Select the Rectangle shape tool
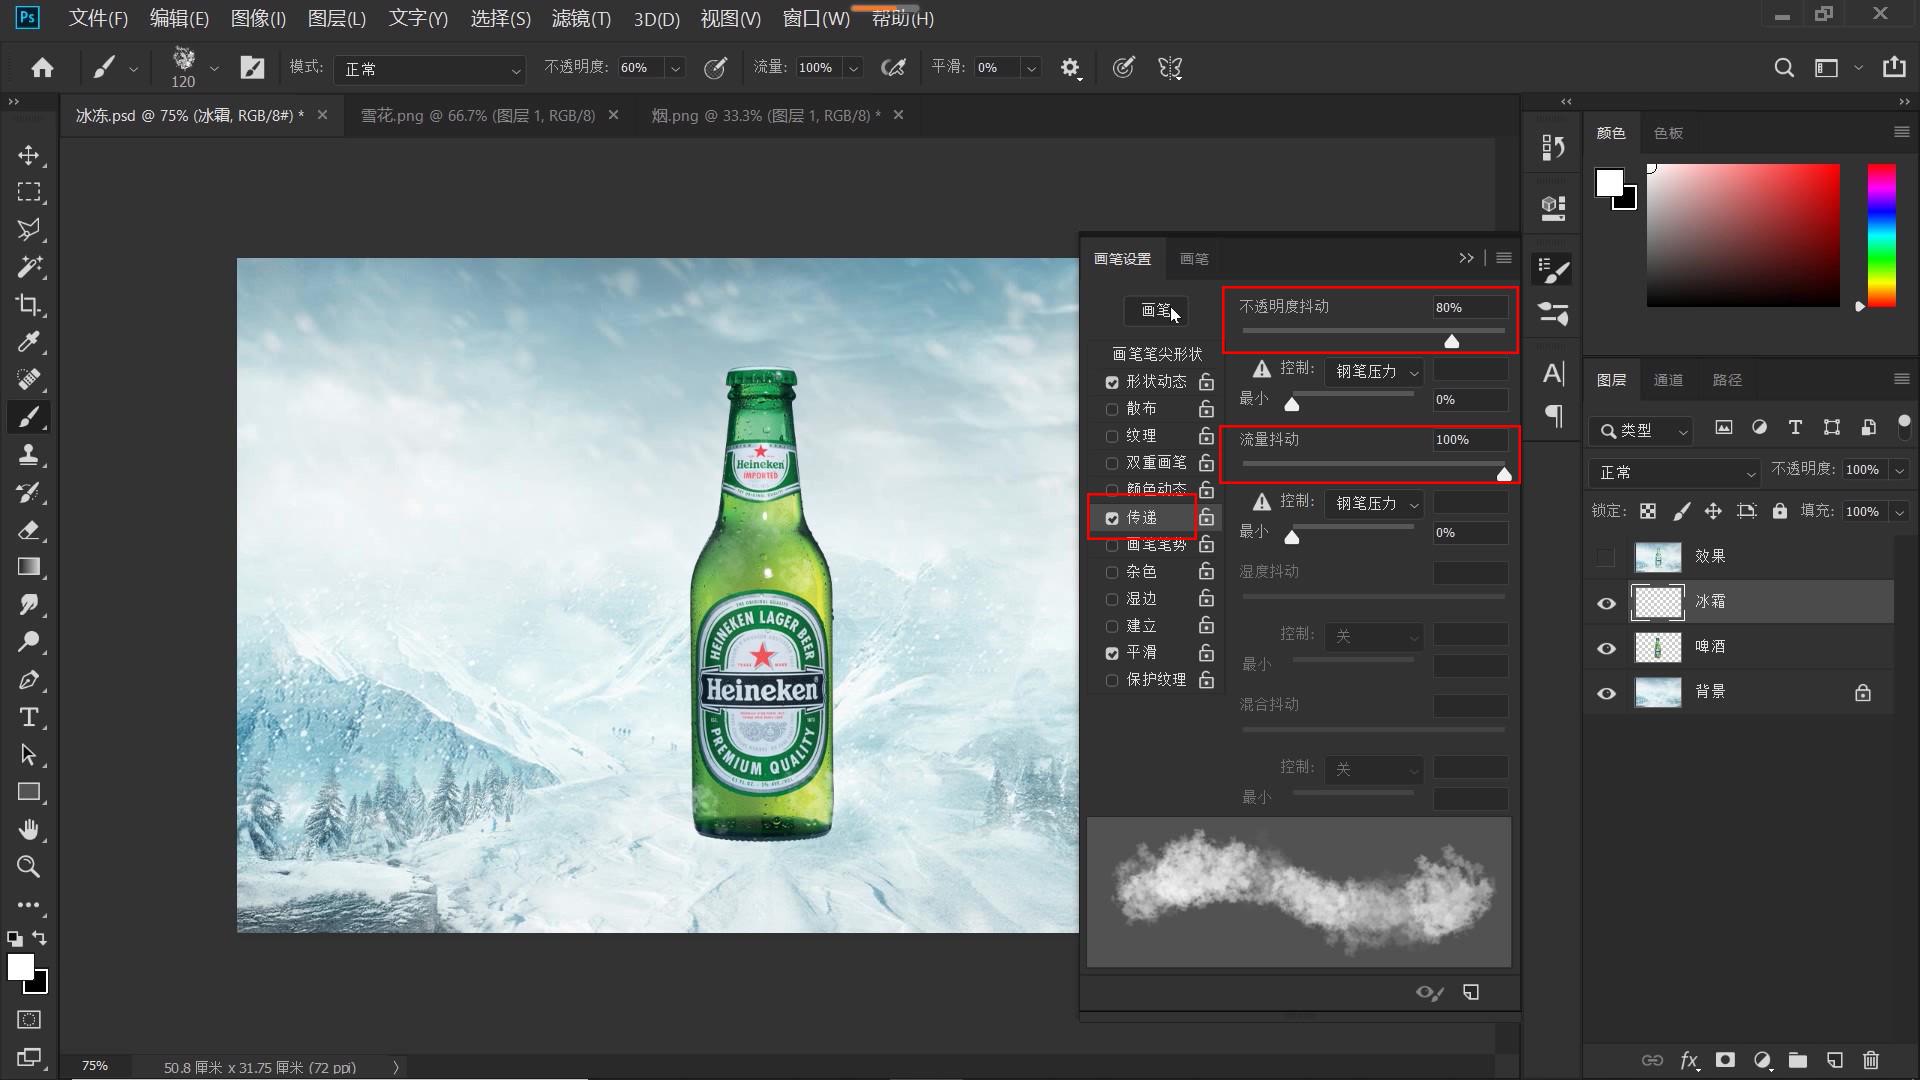Image resolution: width=1920 pixels, height=1080 pixels. [x=29, y=792]
